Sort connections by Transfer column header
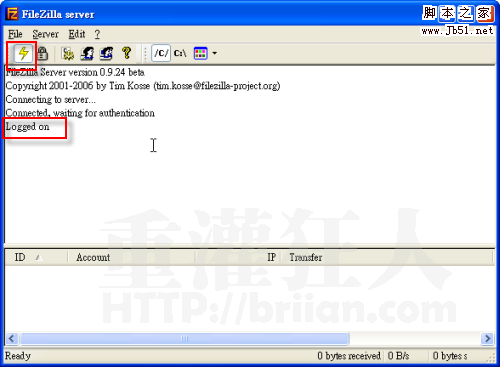The width and height of the screenshot is (500, 367). click(387, 257)
